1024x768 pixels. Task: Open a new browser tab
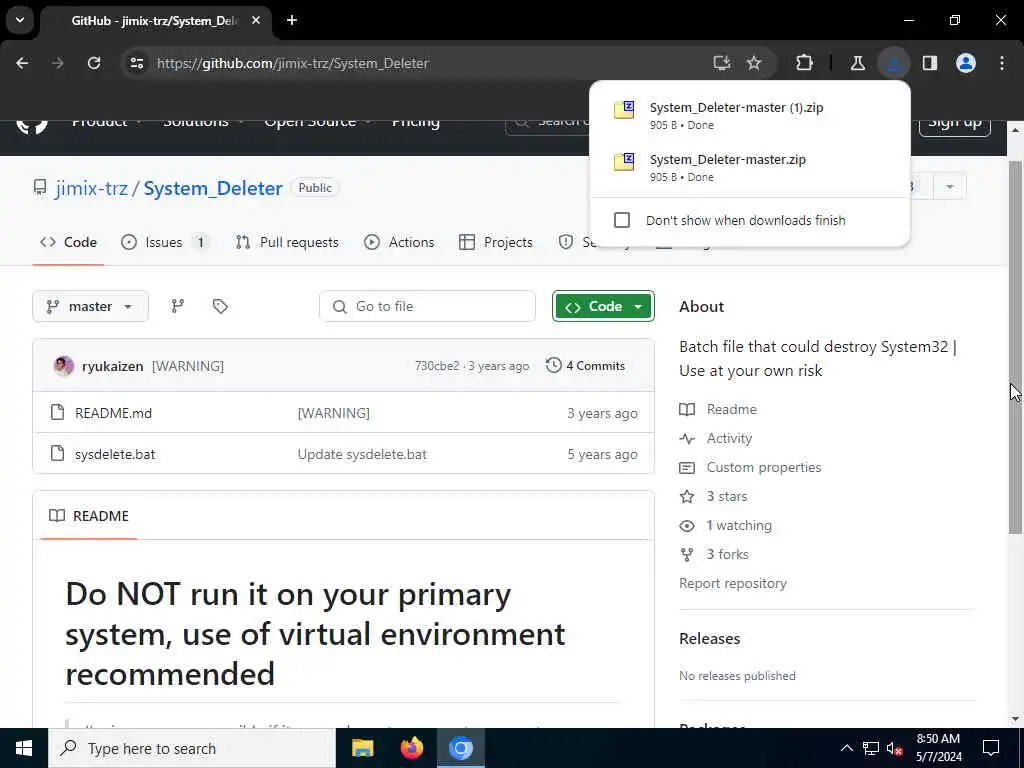(292, 20)
